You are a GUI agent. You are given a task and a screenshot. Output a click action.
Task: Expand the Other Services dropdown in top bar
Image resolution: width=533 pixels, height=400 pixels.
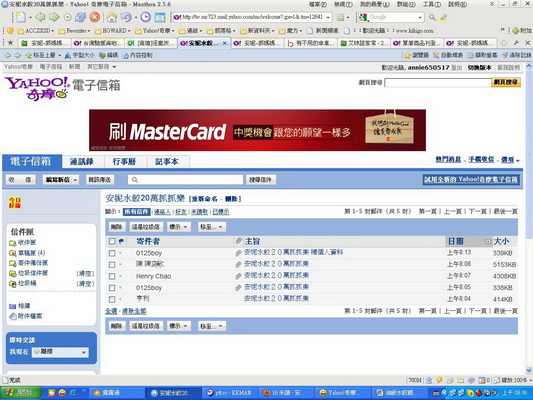(x=101, y=67)
